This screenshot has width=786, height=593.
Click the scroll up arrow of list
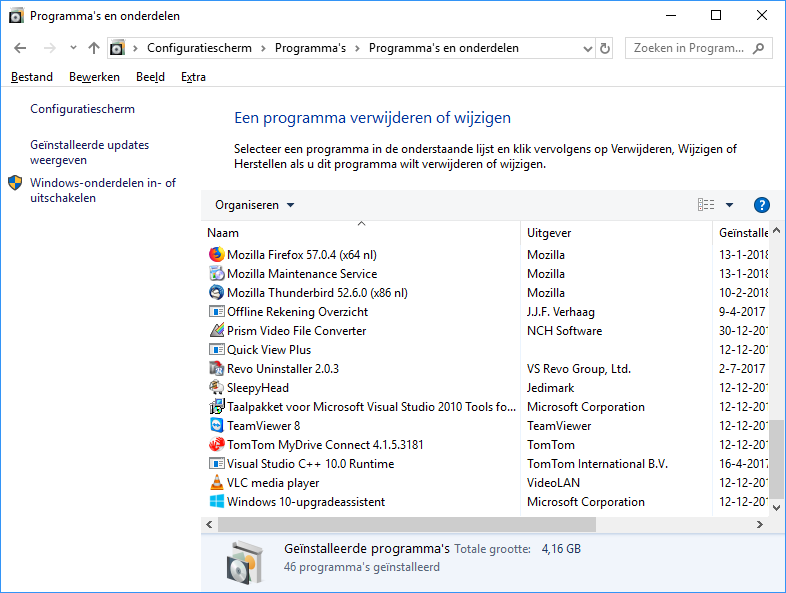coord(776,231)
